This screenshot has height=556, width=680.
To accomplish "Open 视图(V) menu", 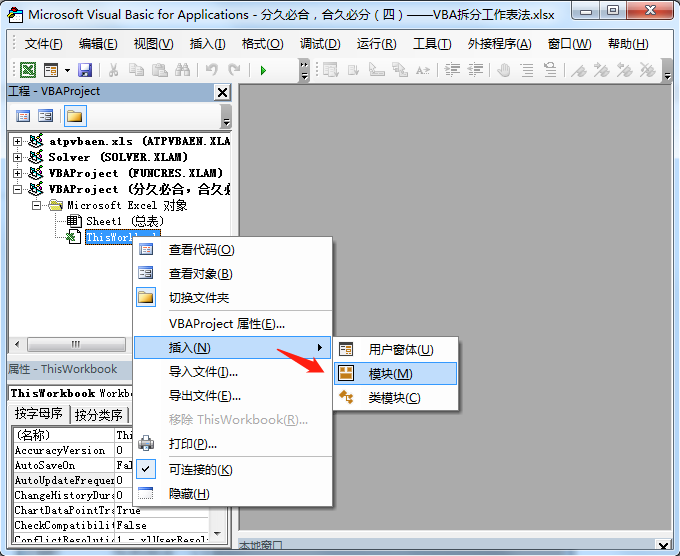I will tap(154, 44).
